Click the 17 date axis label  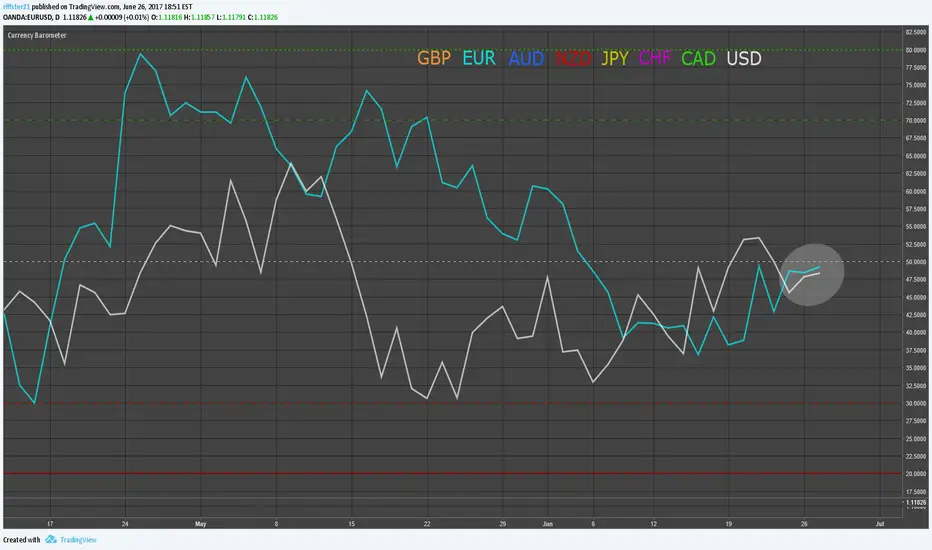coord(50,524)
